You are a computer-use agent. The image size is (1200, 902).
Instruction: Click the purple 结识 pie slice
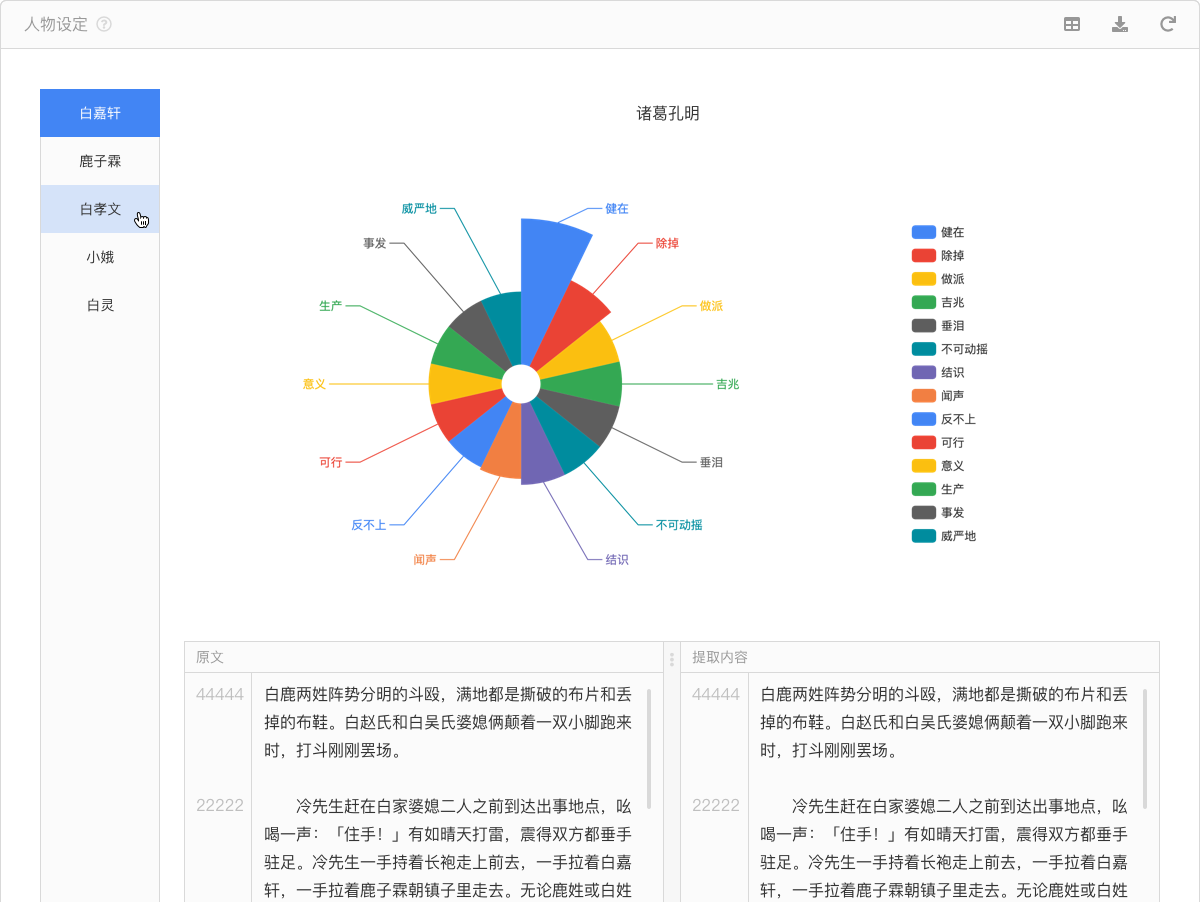(x=538, y=455)
